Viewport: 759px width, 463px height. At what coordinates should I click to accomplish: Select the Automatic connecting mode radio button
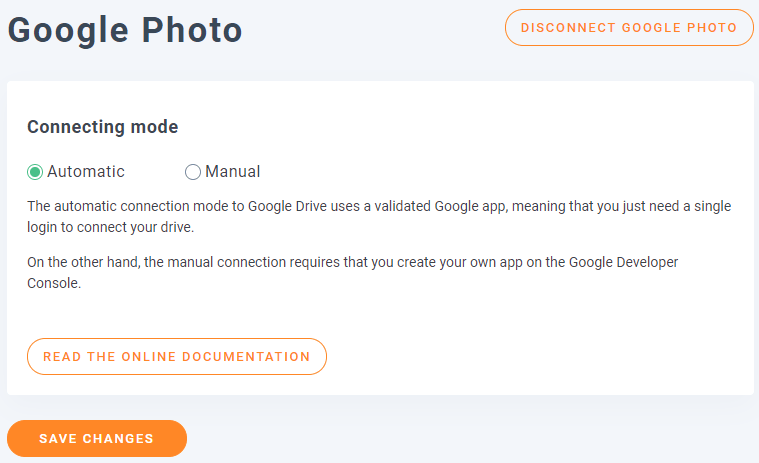(x=35, y=172)
